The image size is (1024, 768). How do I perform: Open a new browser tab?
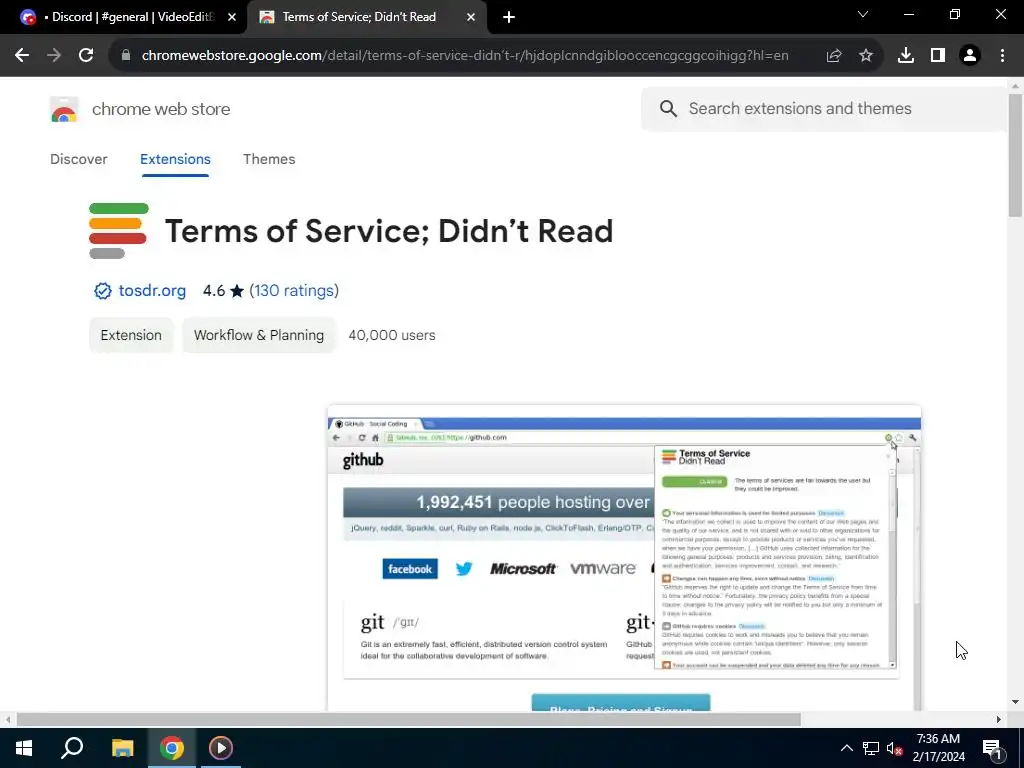click(x=509, y=18)
